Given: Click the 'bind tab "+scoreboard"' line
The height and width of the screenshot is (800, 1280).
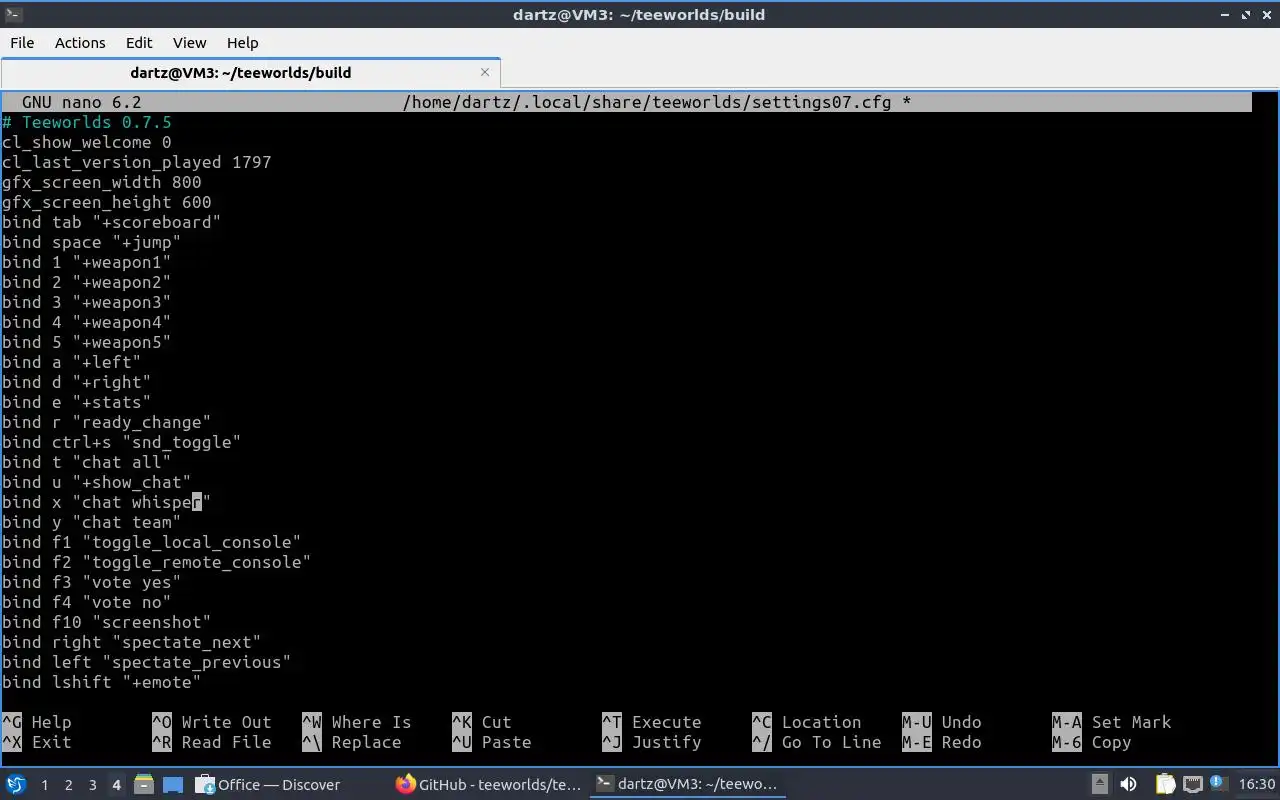Looking at the screenshot, I should point(112,222).
